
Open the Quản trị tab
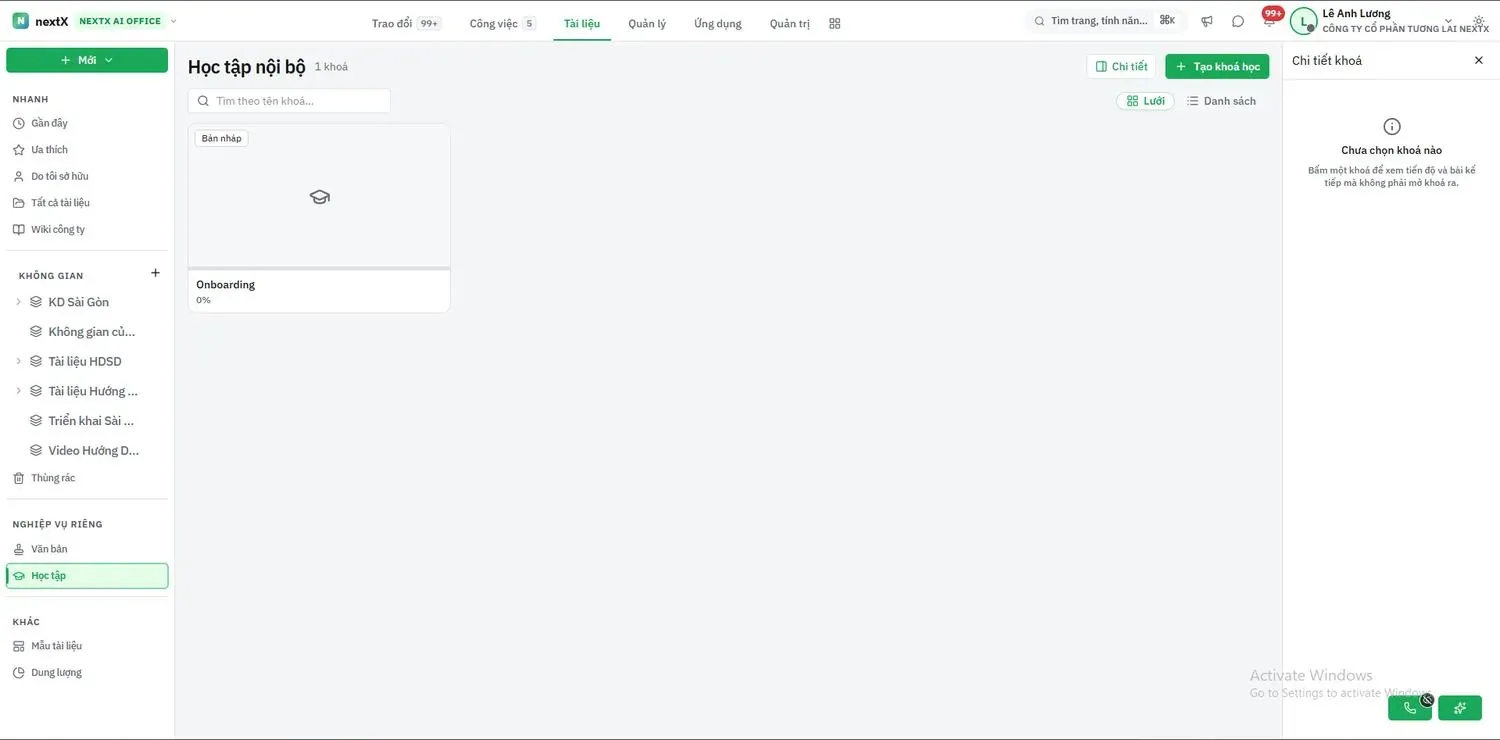tap(790, 23)
